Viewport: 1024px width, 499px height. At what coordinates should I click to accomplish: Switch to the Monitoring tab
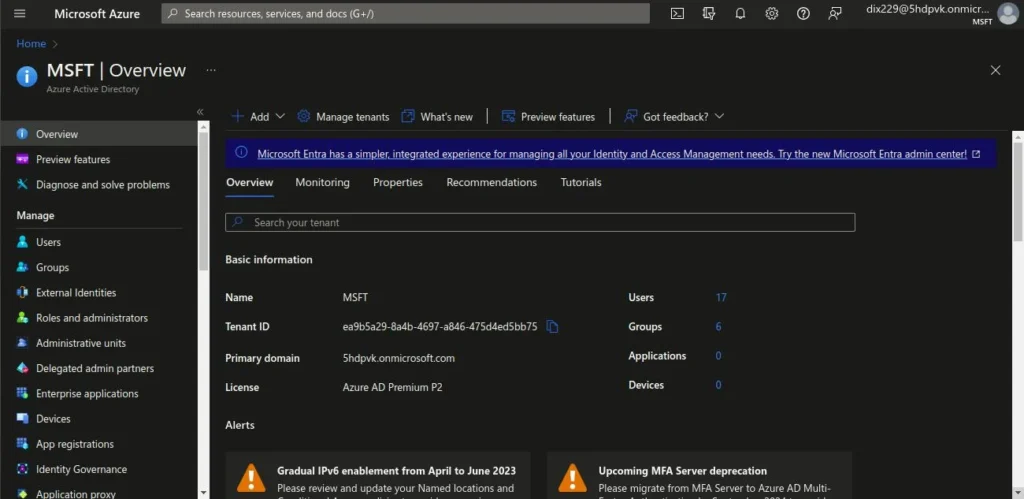click(322, 183)
